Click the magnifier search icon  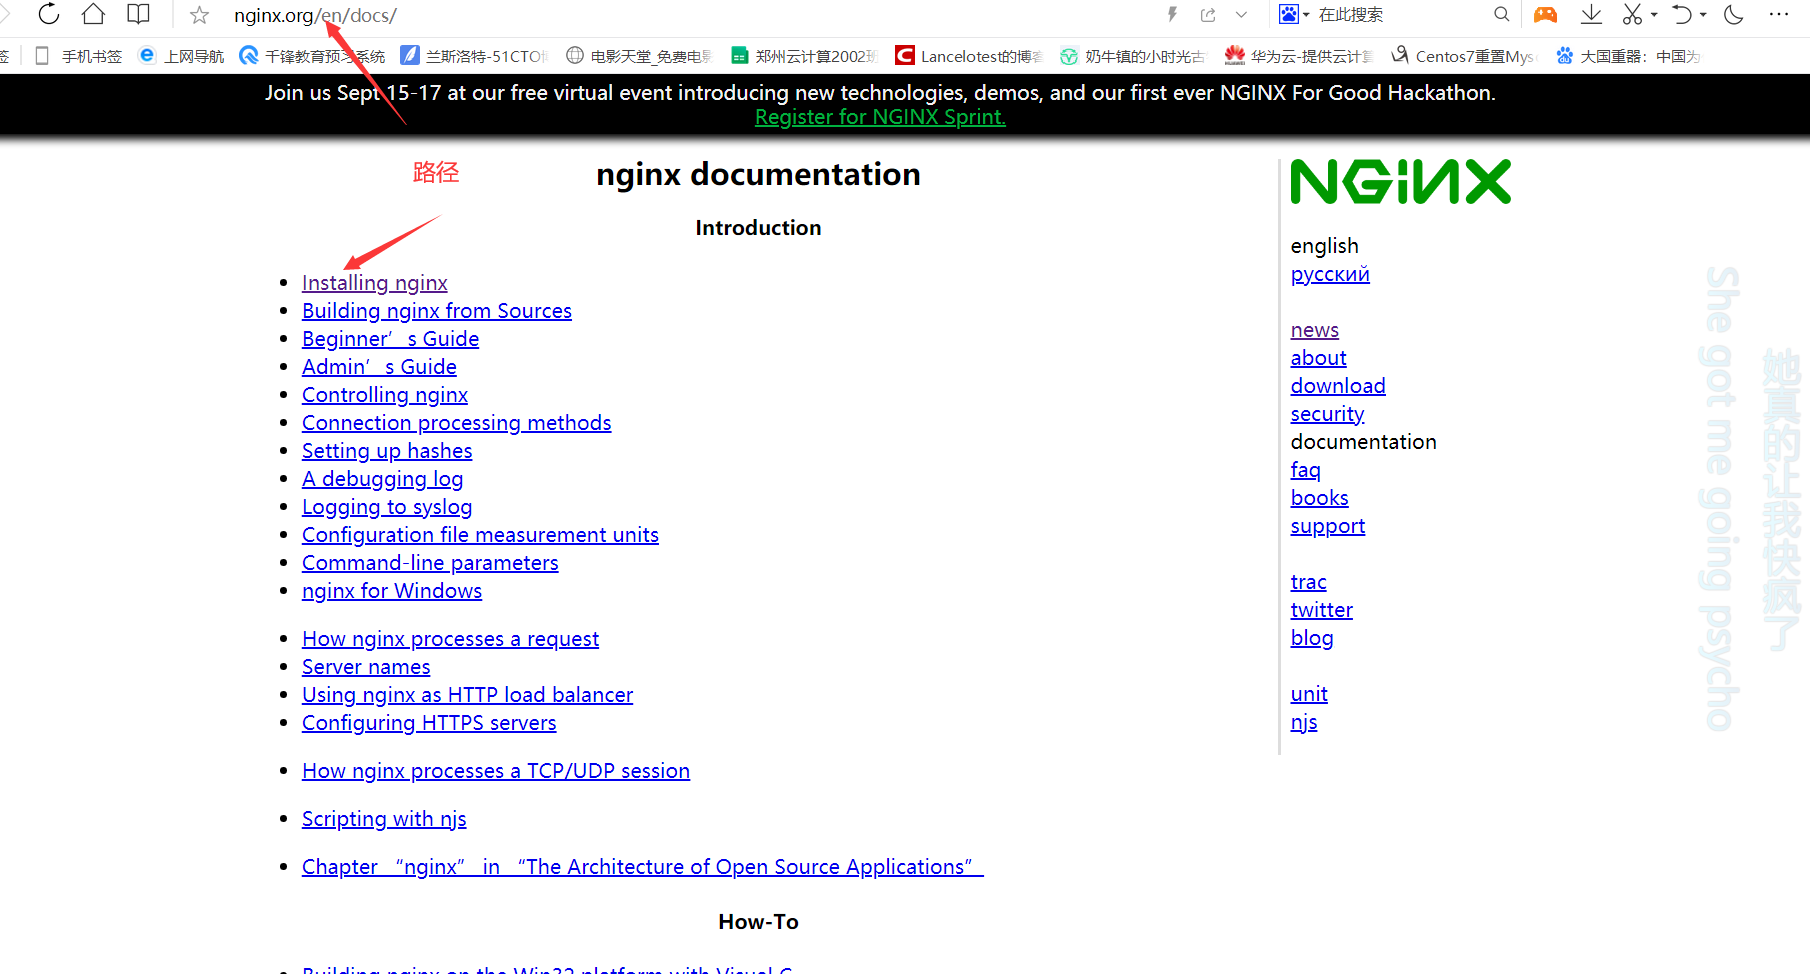click(1501, 14)
